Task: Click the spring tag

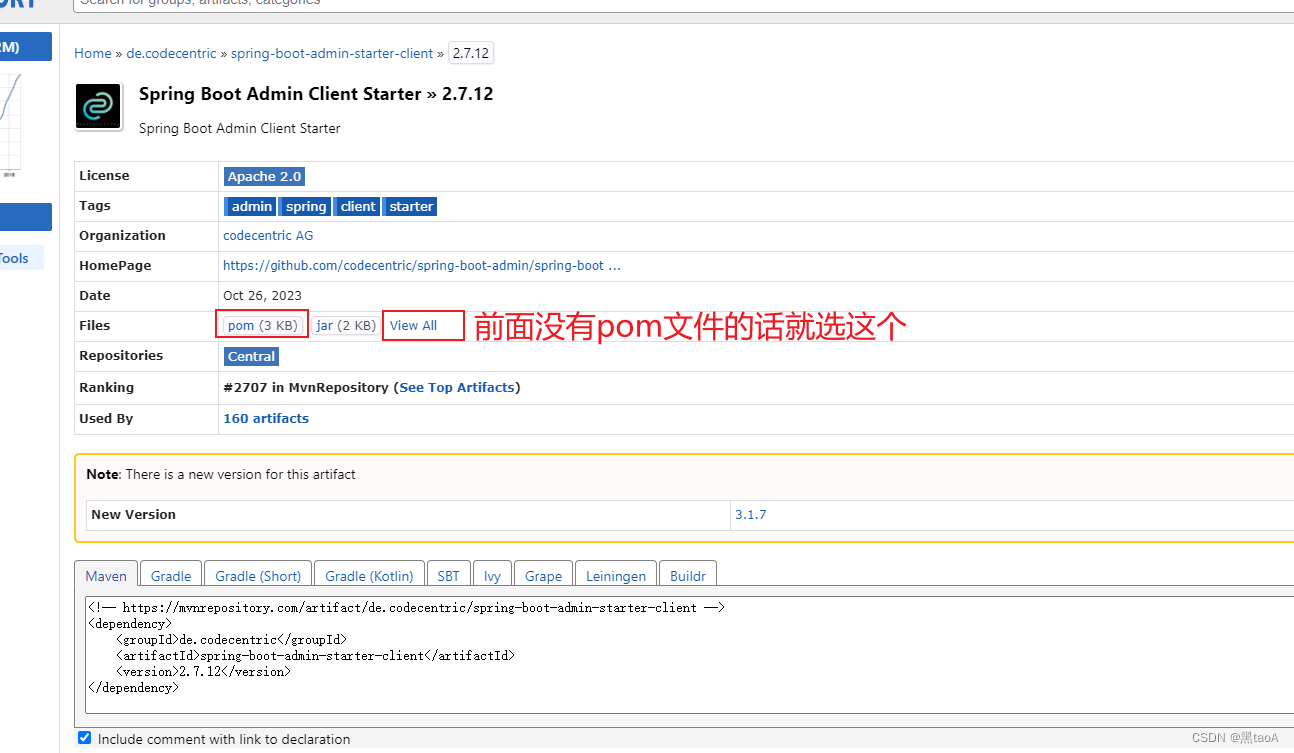Action: (x=305, y=206)
